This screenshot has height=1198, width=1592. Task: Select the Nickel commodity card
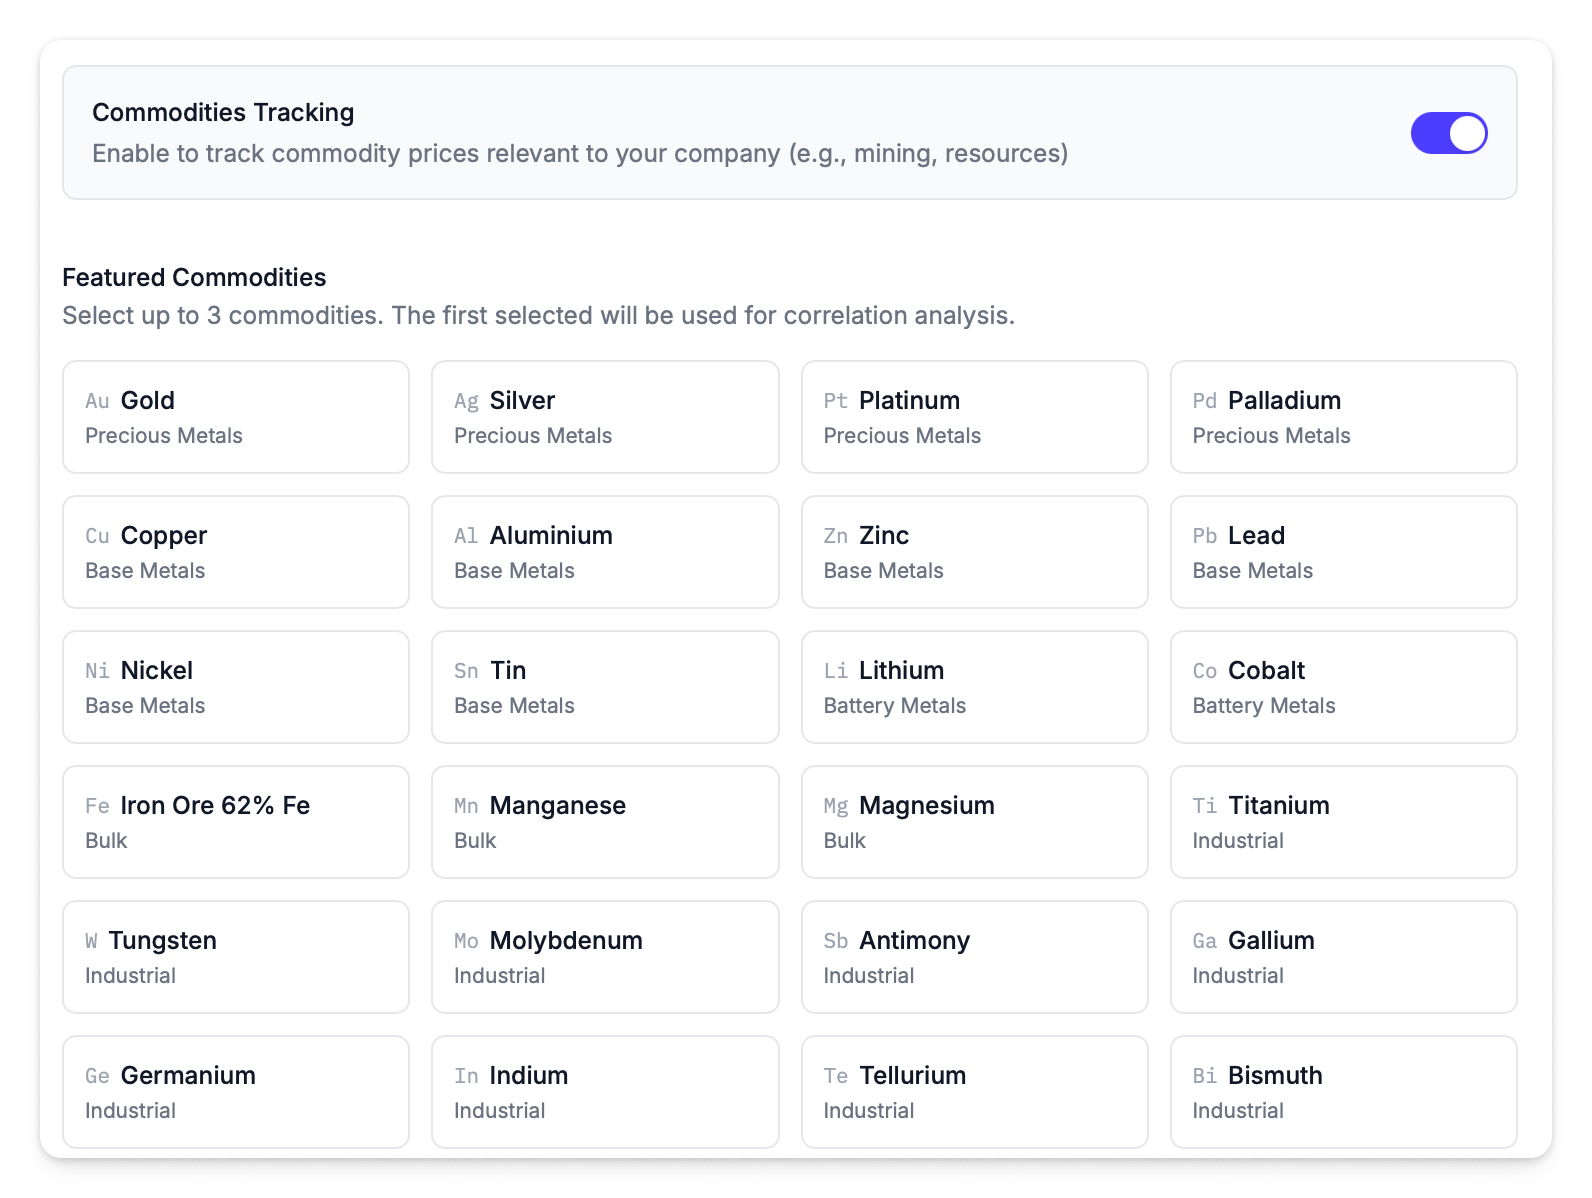pyautogui.click(x=236, y=687)
